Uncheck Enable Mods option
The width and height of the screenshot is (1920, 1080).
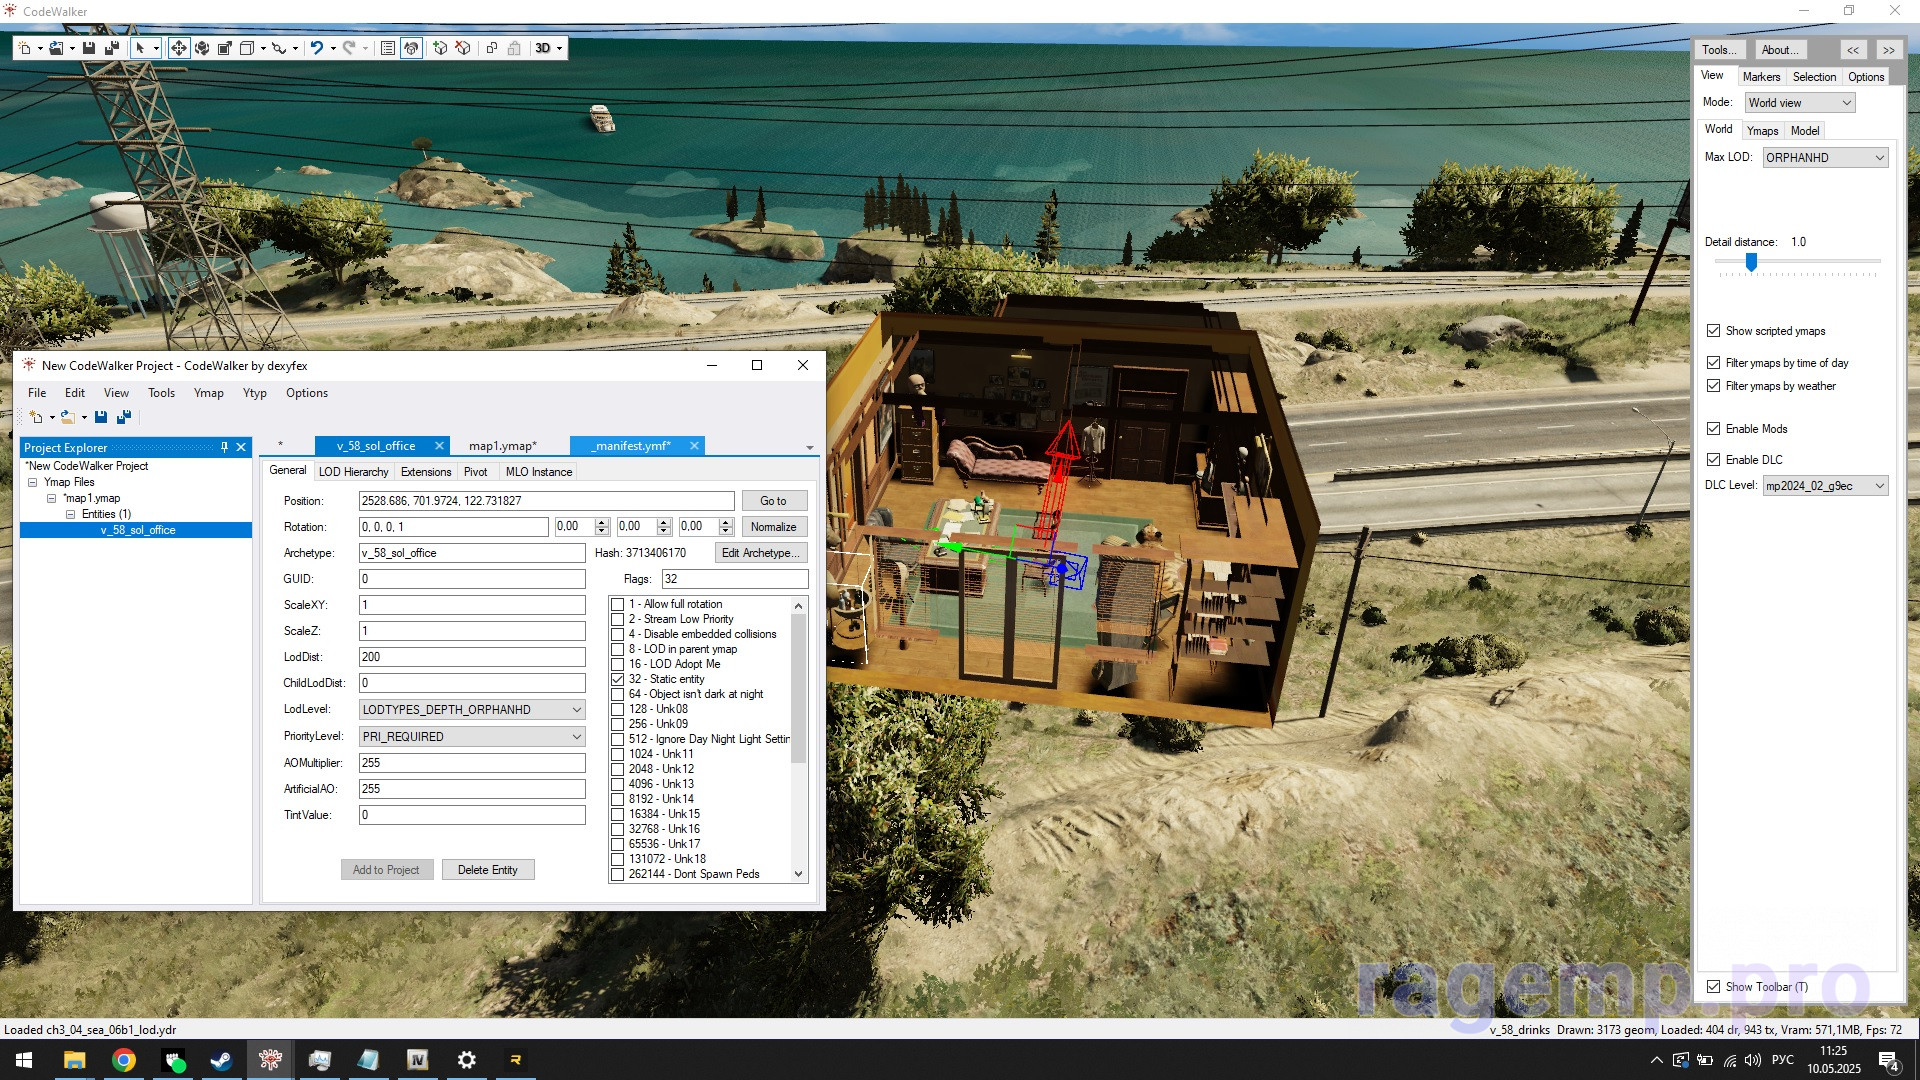pos(1713,429)
